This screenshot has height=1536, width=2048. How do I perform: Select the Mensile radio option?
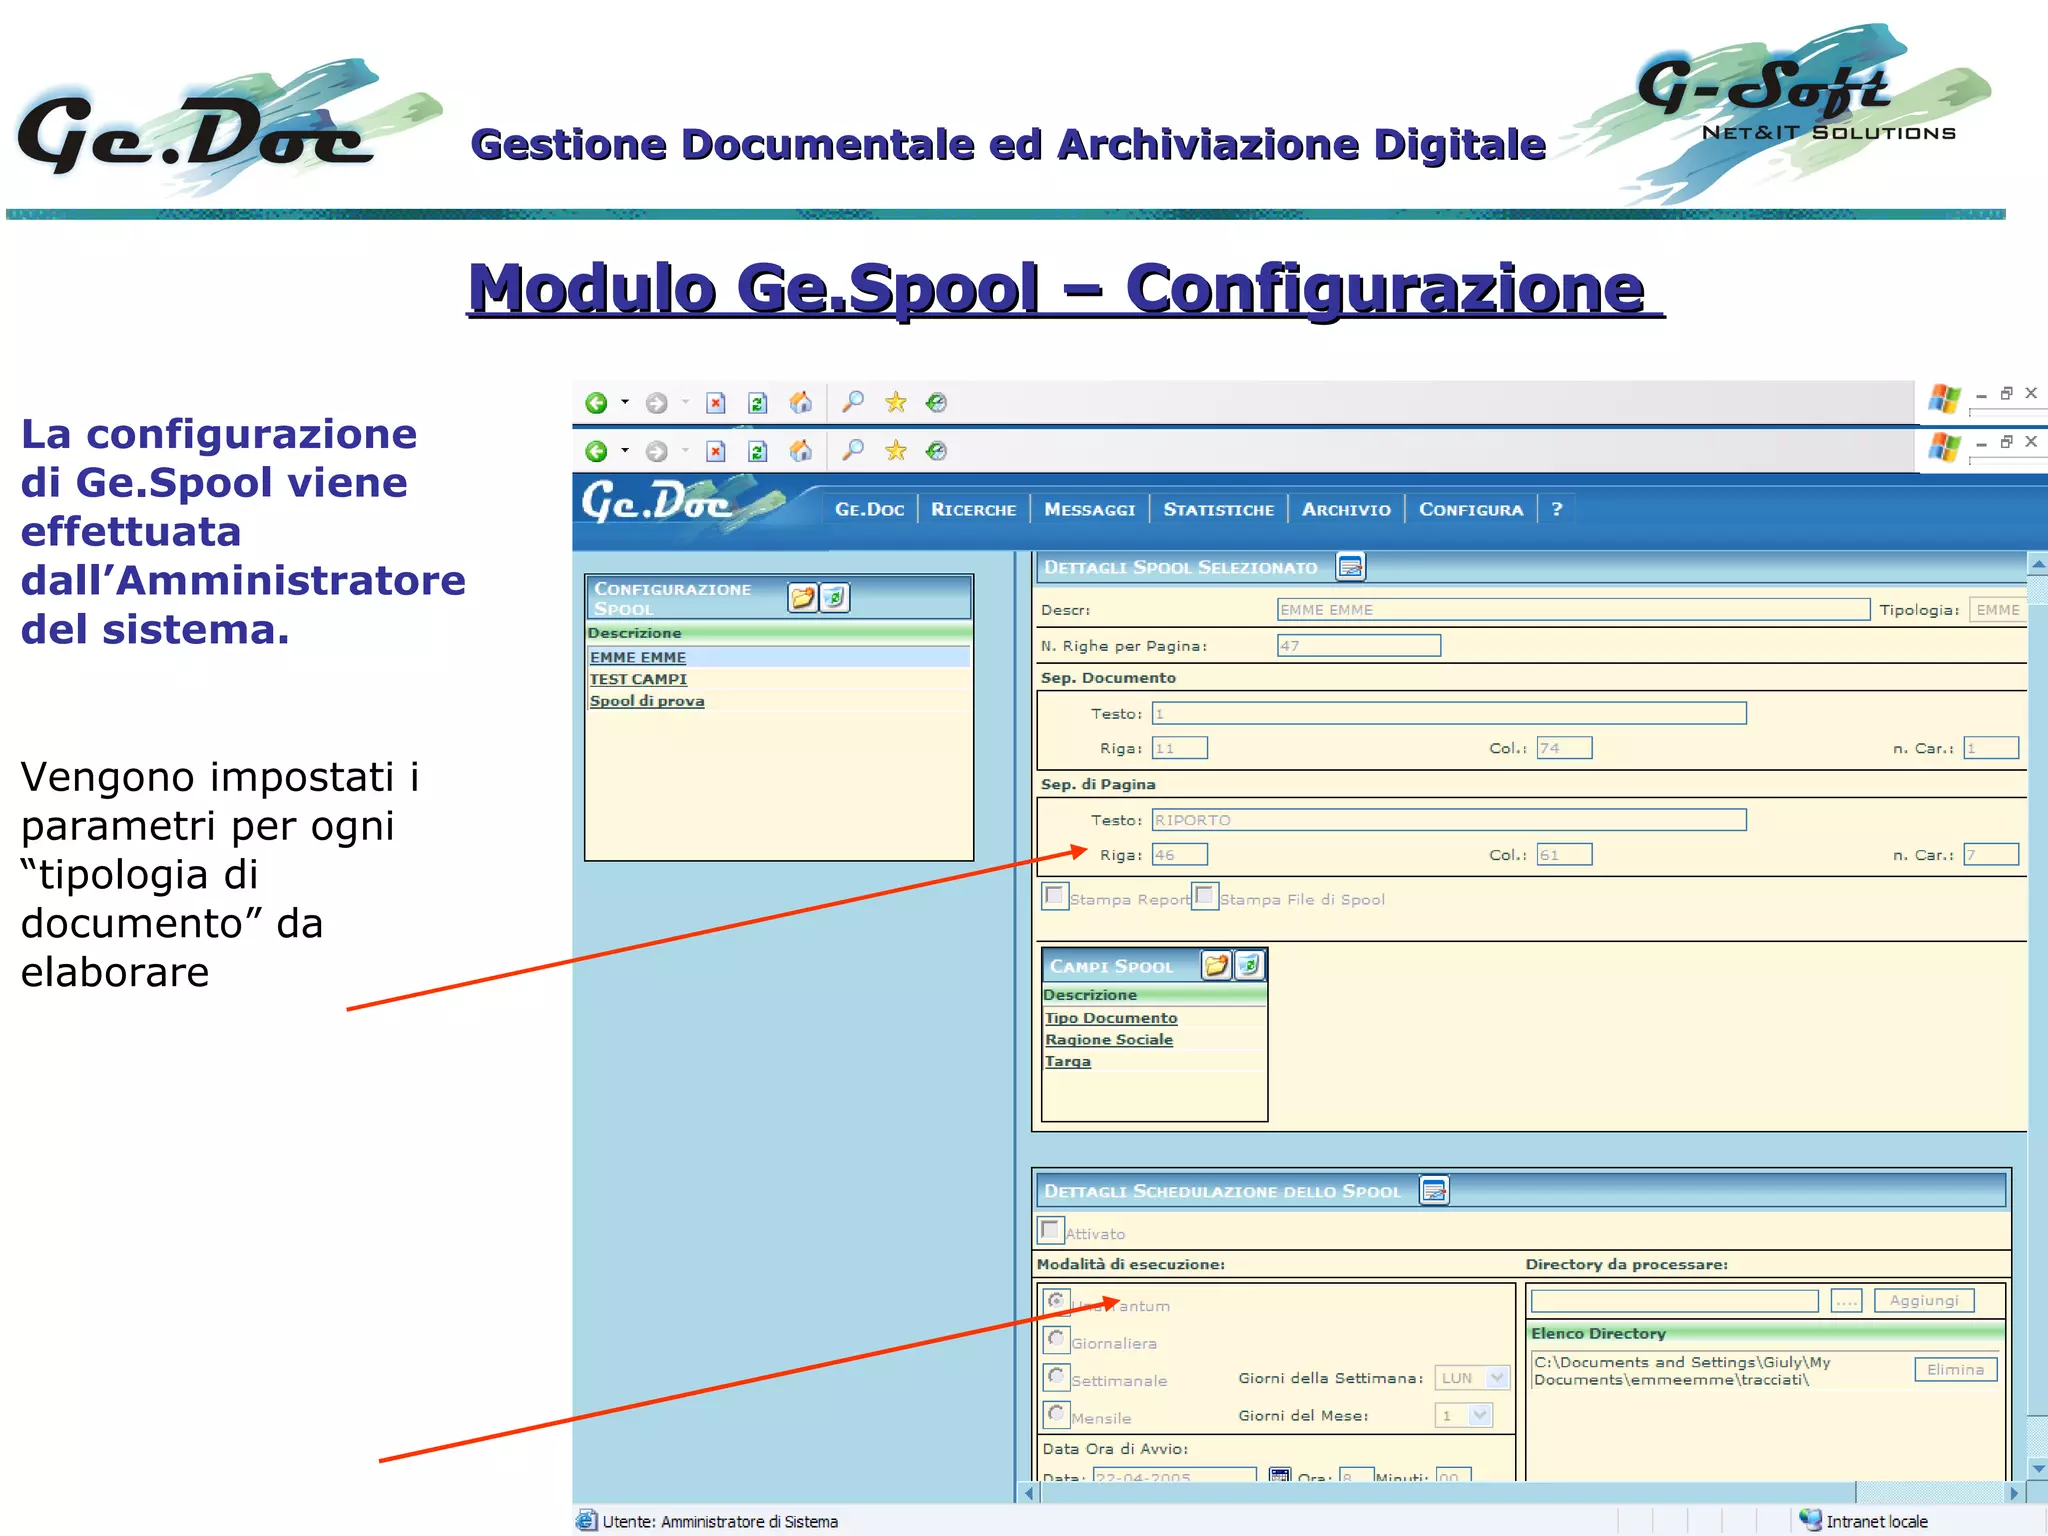pyautogui.click(x=1056, y=1414)
